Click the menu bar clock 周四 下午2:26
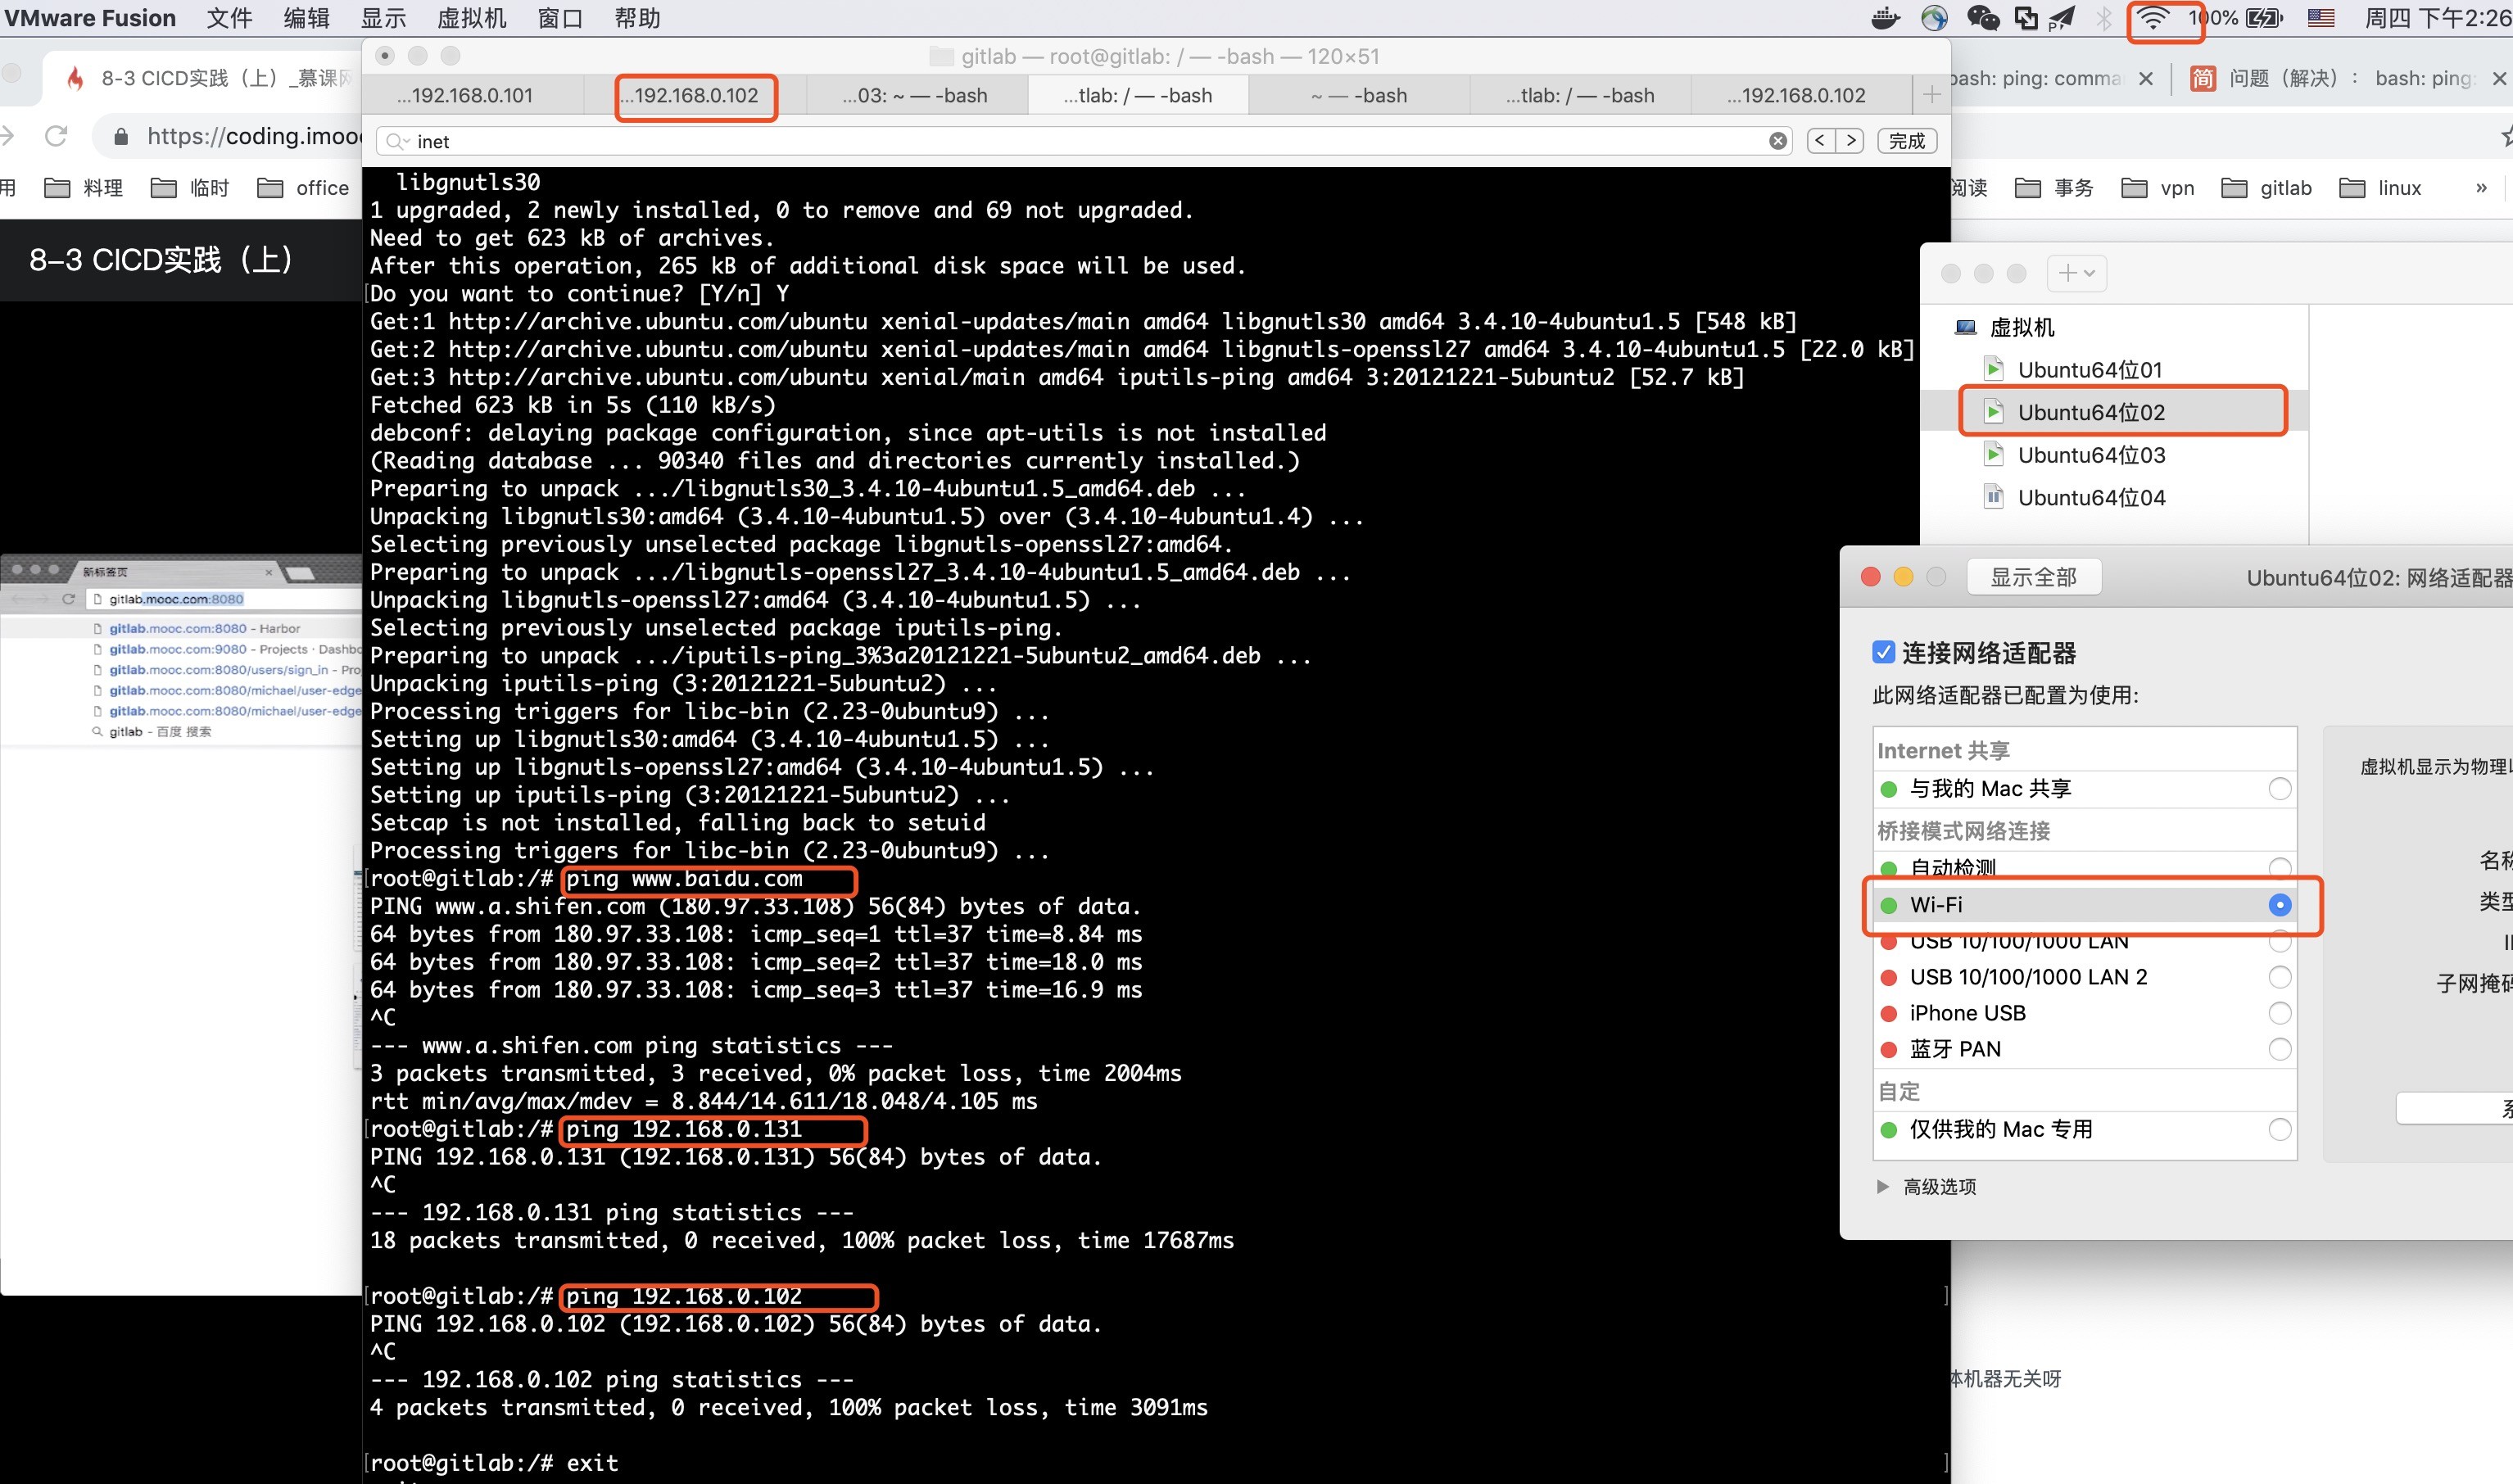 (2437, 18)
